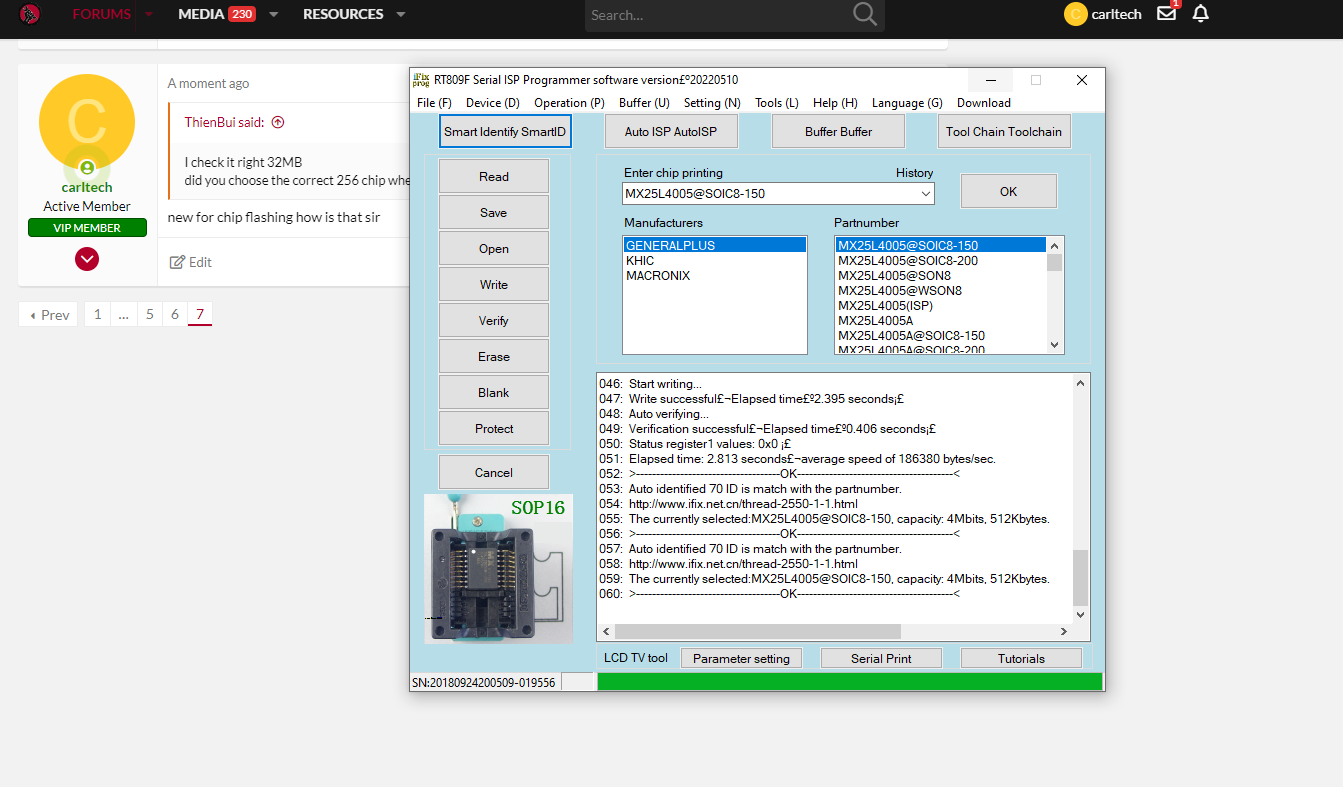Image resolution: width=1343 pixels, height=787 pixels.
Task: Open the alerts bell icon
Action: (x=1201, y=14)
